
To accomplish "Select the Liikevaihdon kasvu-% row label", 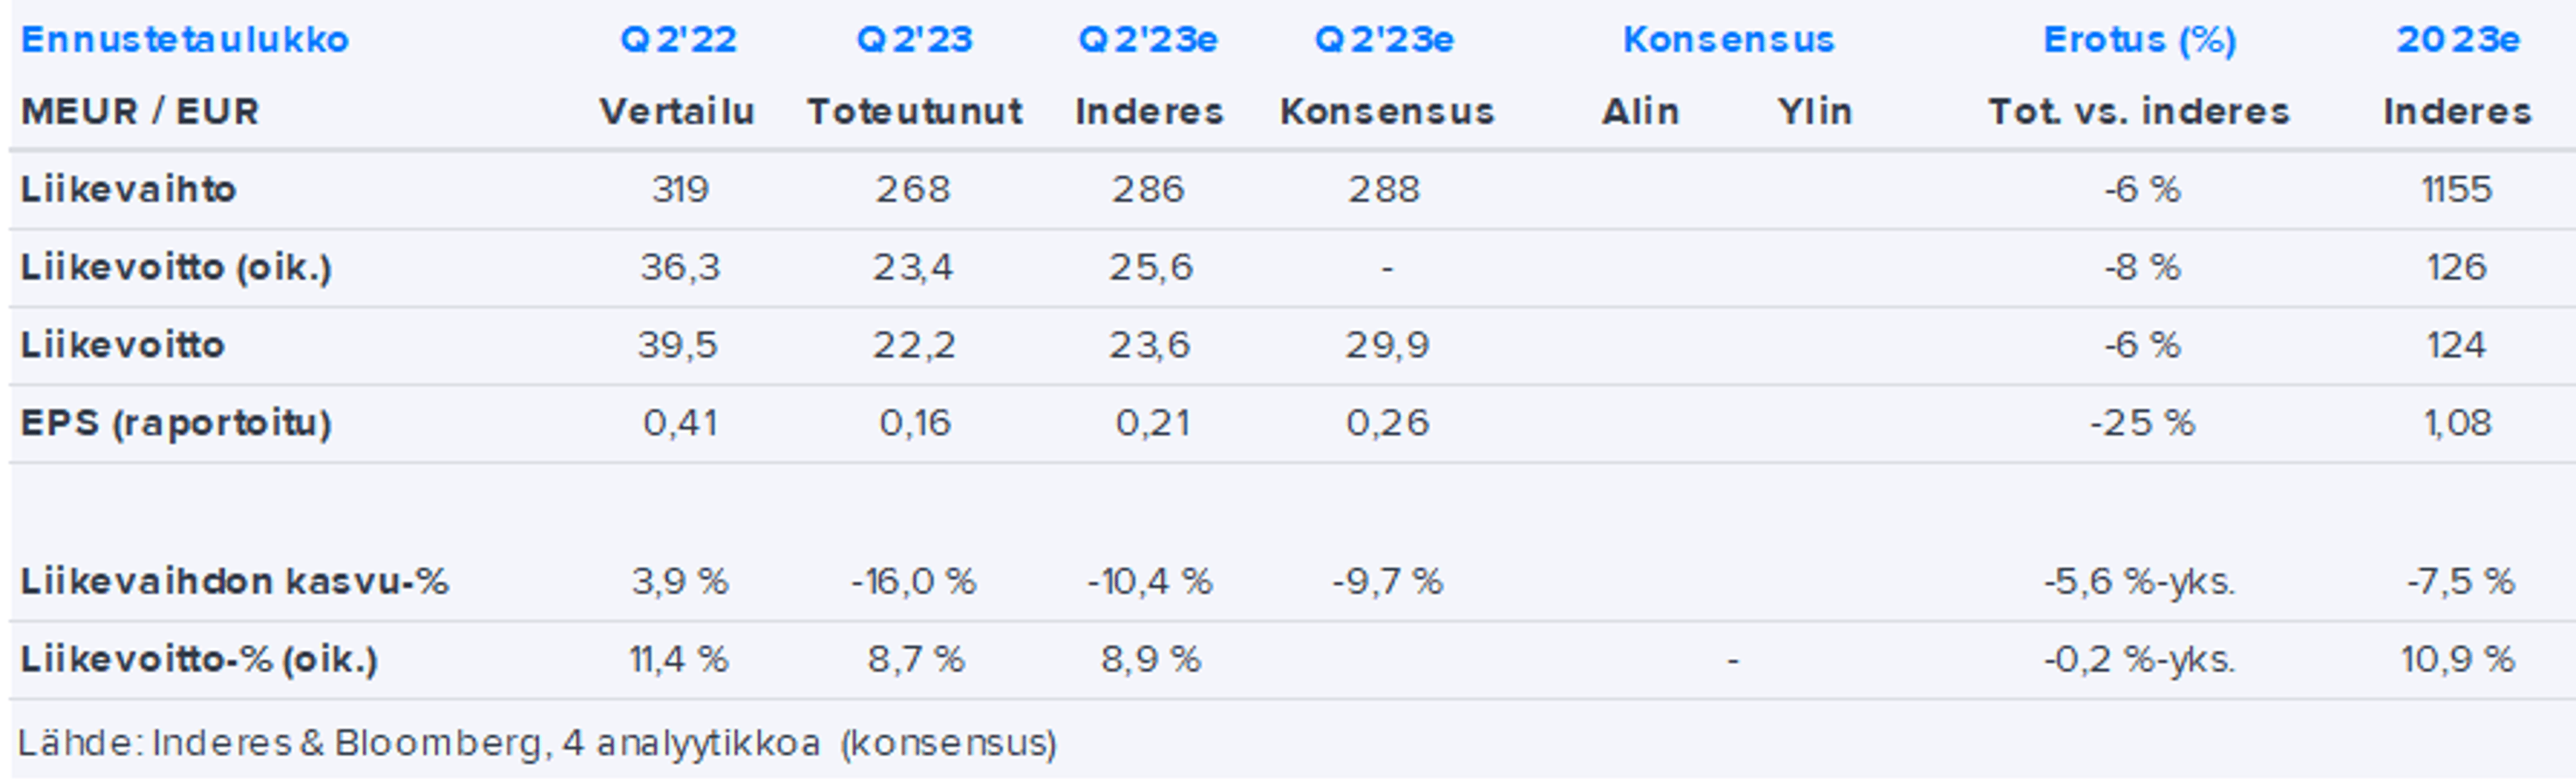I will [x=235, y=581].
